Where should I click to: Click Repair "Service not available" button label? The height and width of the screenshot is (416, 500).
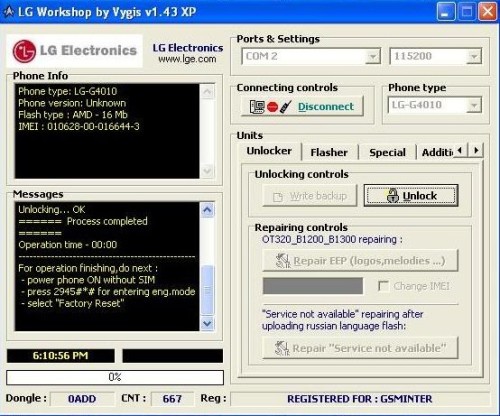[369, 348]
